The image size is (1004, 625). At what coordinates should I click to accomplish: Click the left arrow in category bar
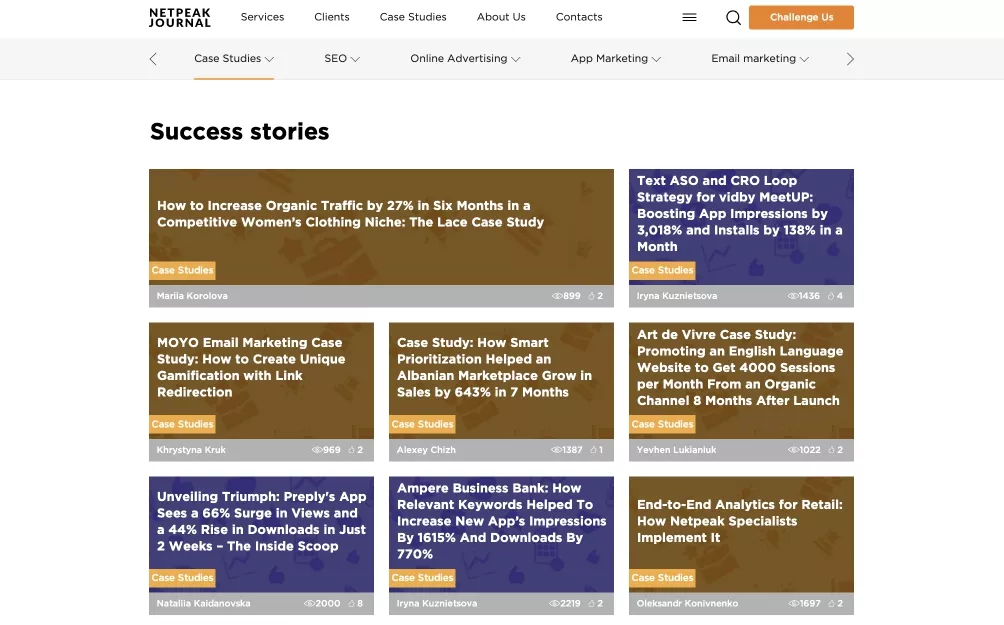pyautogui.click(x=153, y=59)
